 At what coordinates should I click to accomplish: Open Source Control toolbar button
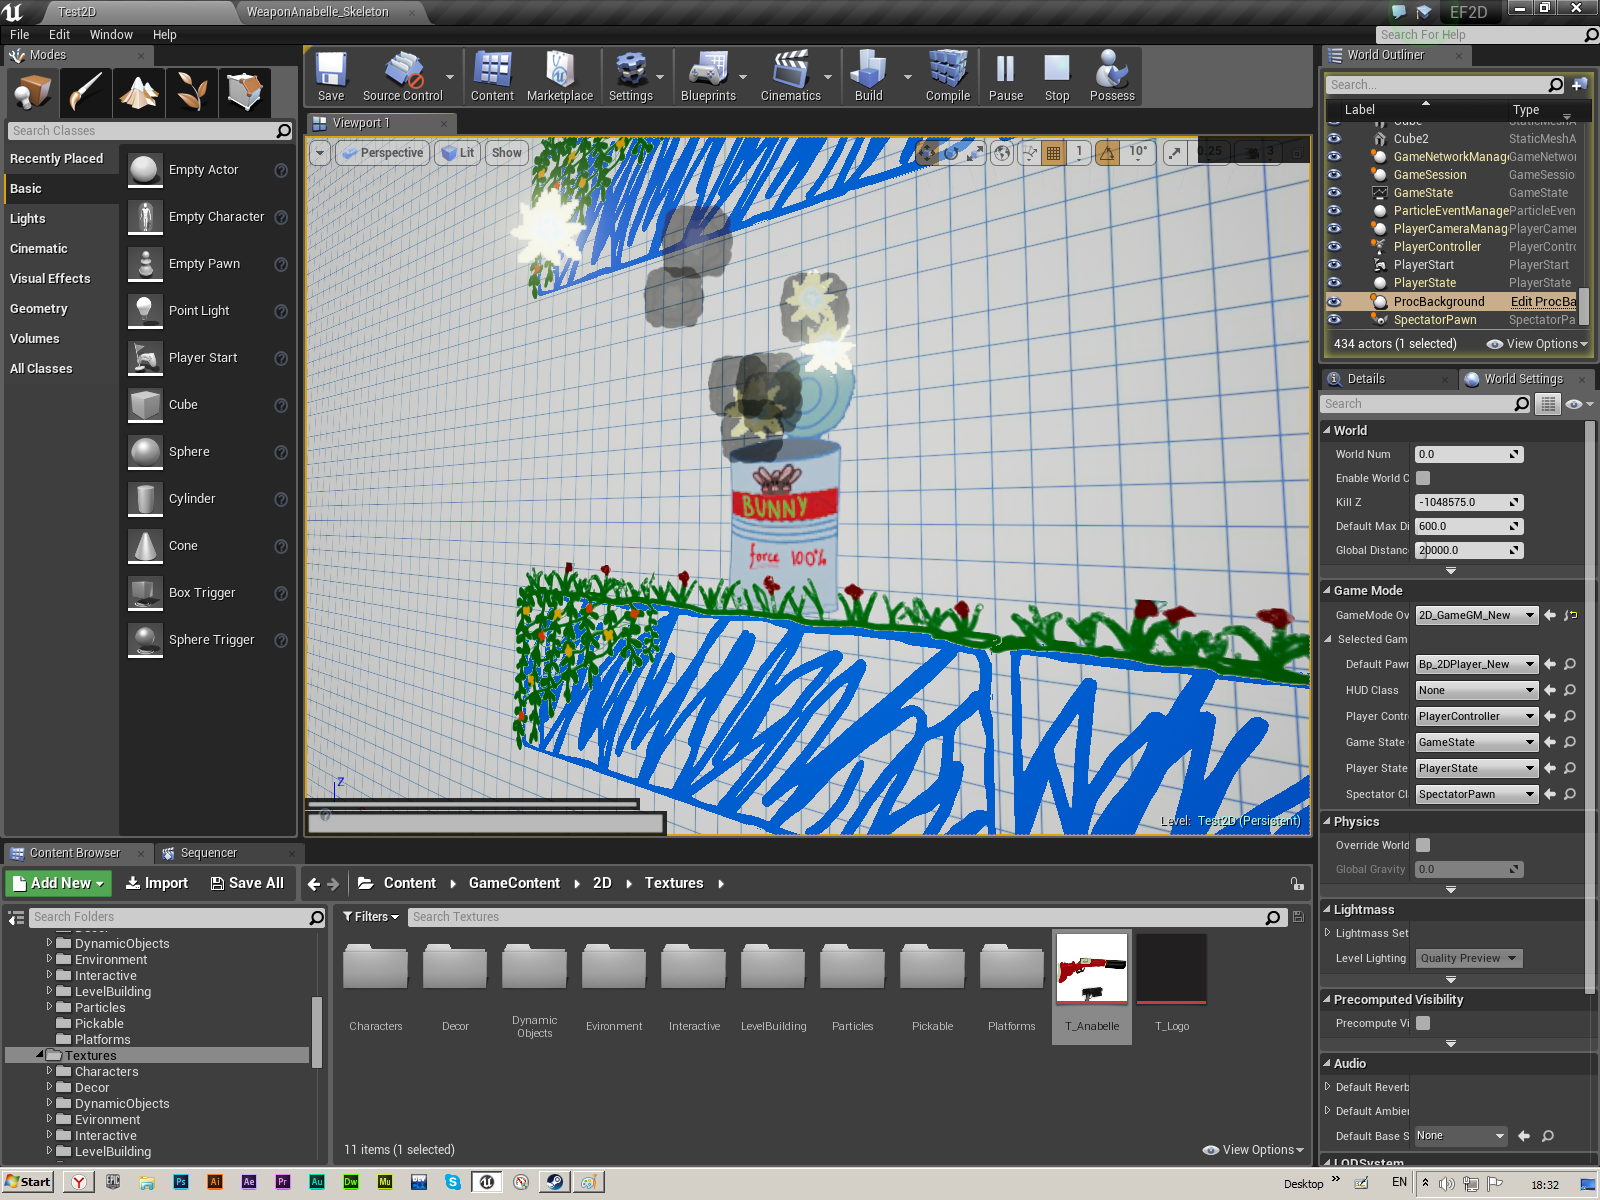(402, 77)
